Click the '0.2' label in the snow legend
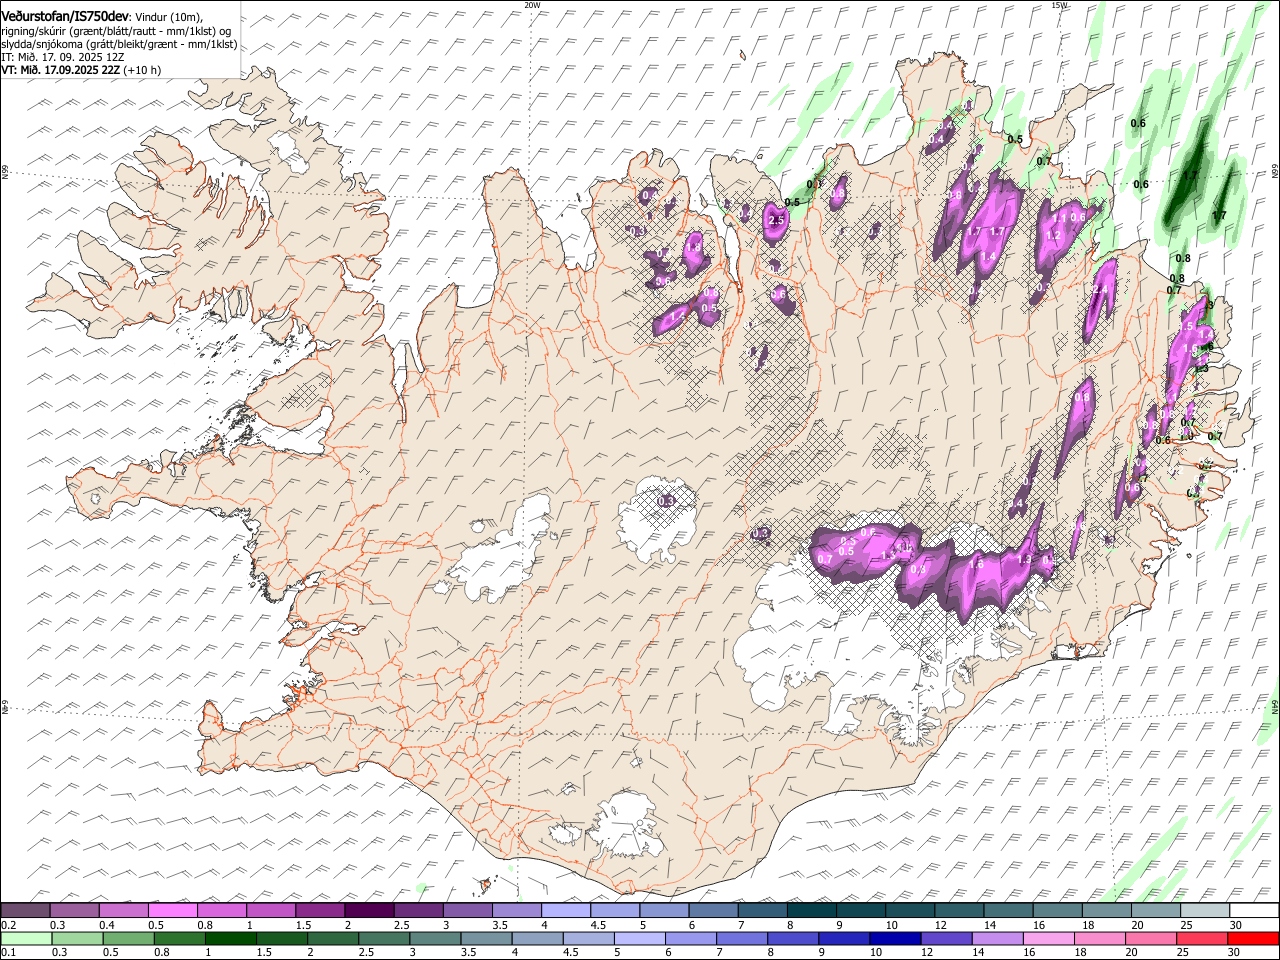This screenshot has height=960, width=1280. (x=8, y=925)
